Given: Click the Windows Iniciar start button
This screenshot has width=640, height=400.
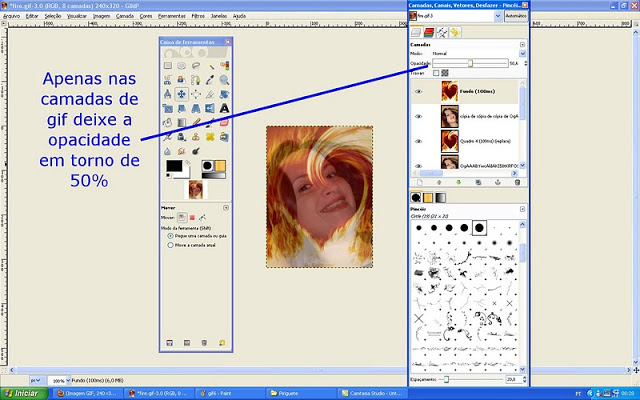Looking at the screenshot, I should (x=24, y=394).
